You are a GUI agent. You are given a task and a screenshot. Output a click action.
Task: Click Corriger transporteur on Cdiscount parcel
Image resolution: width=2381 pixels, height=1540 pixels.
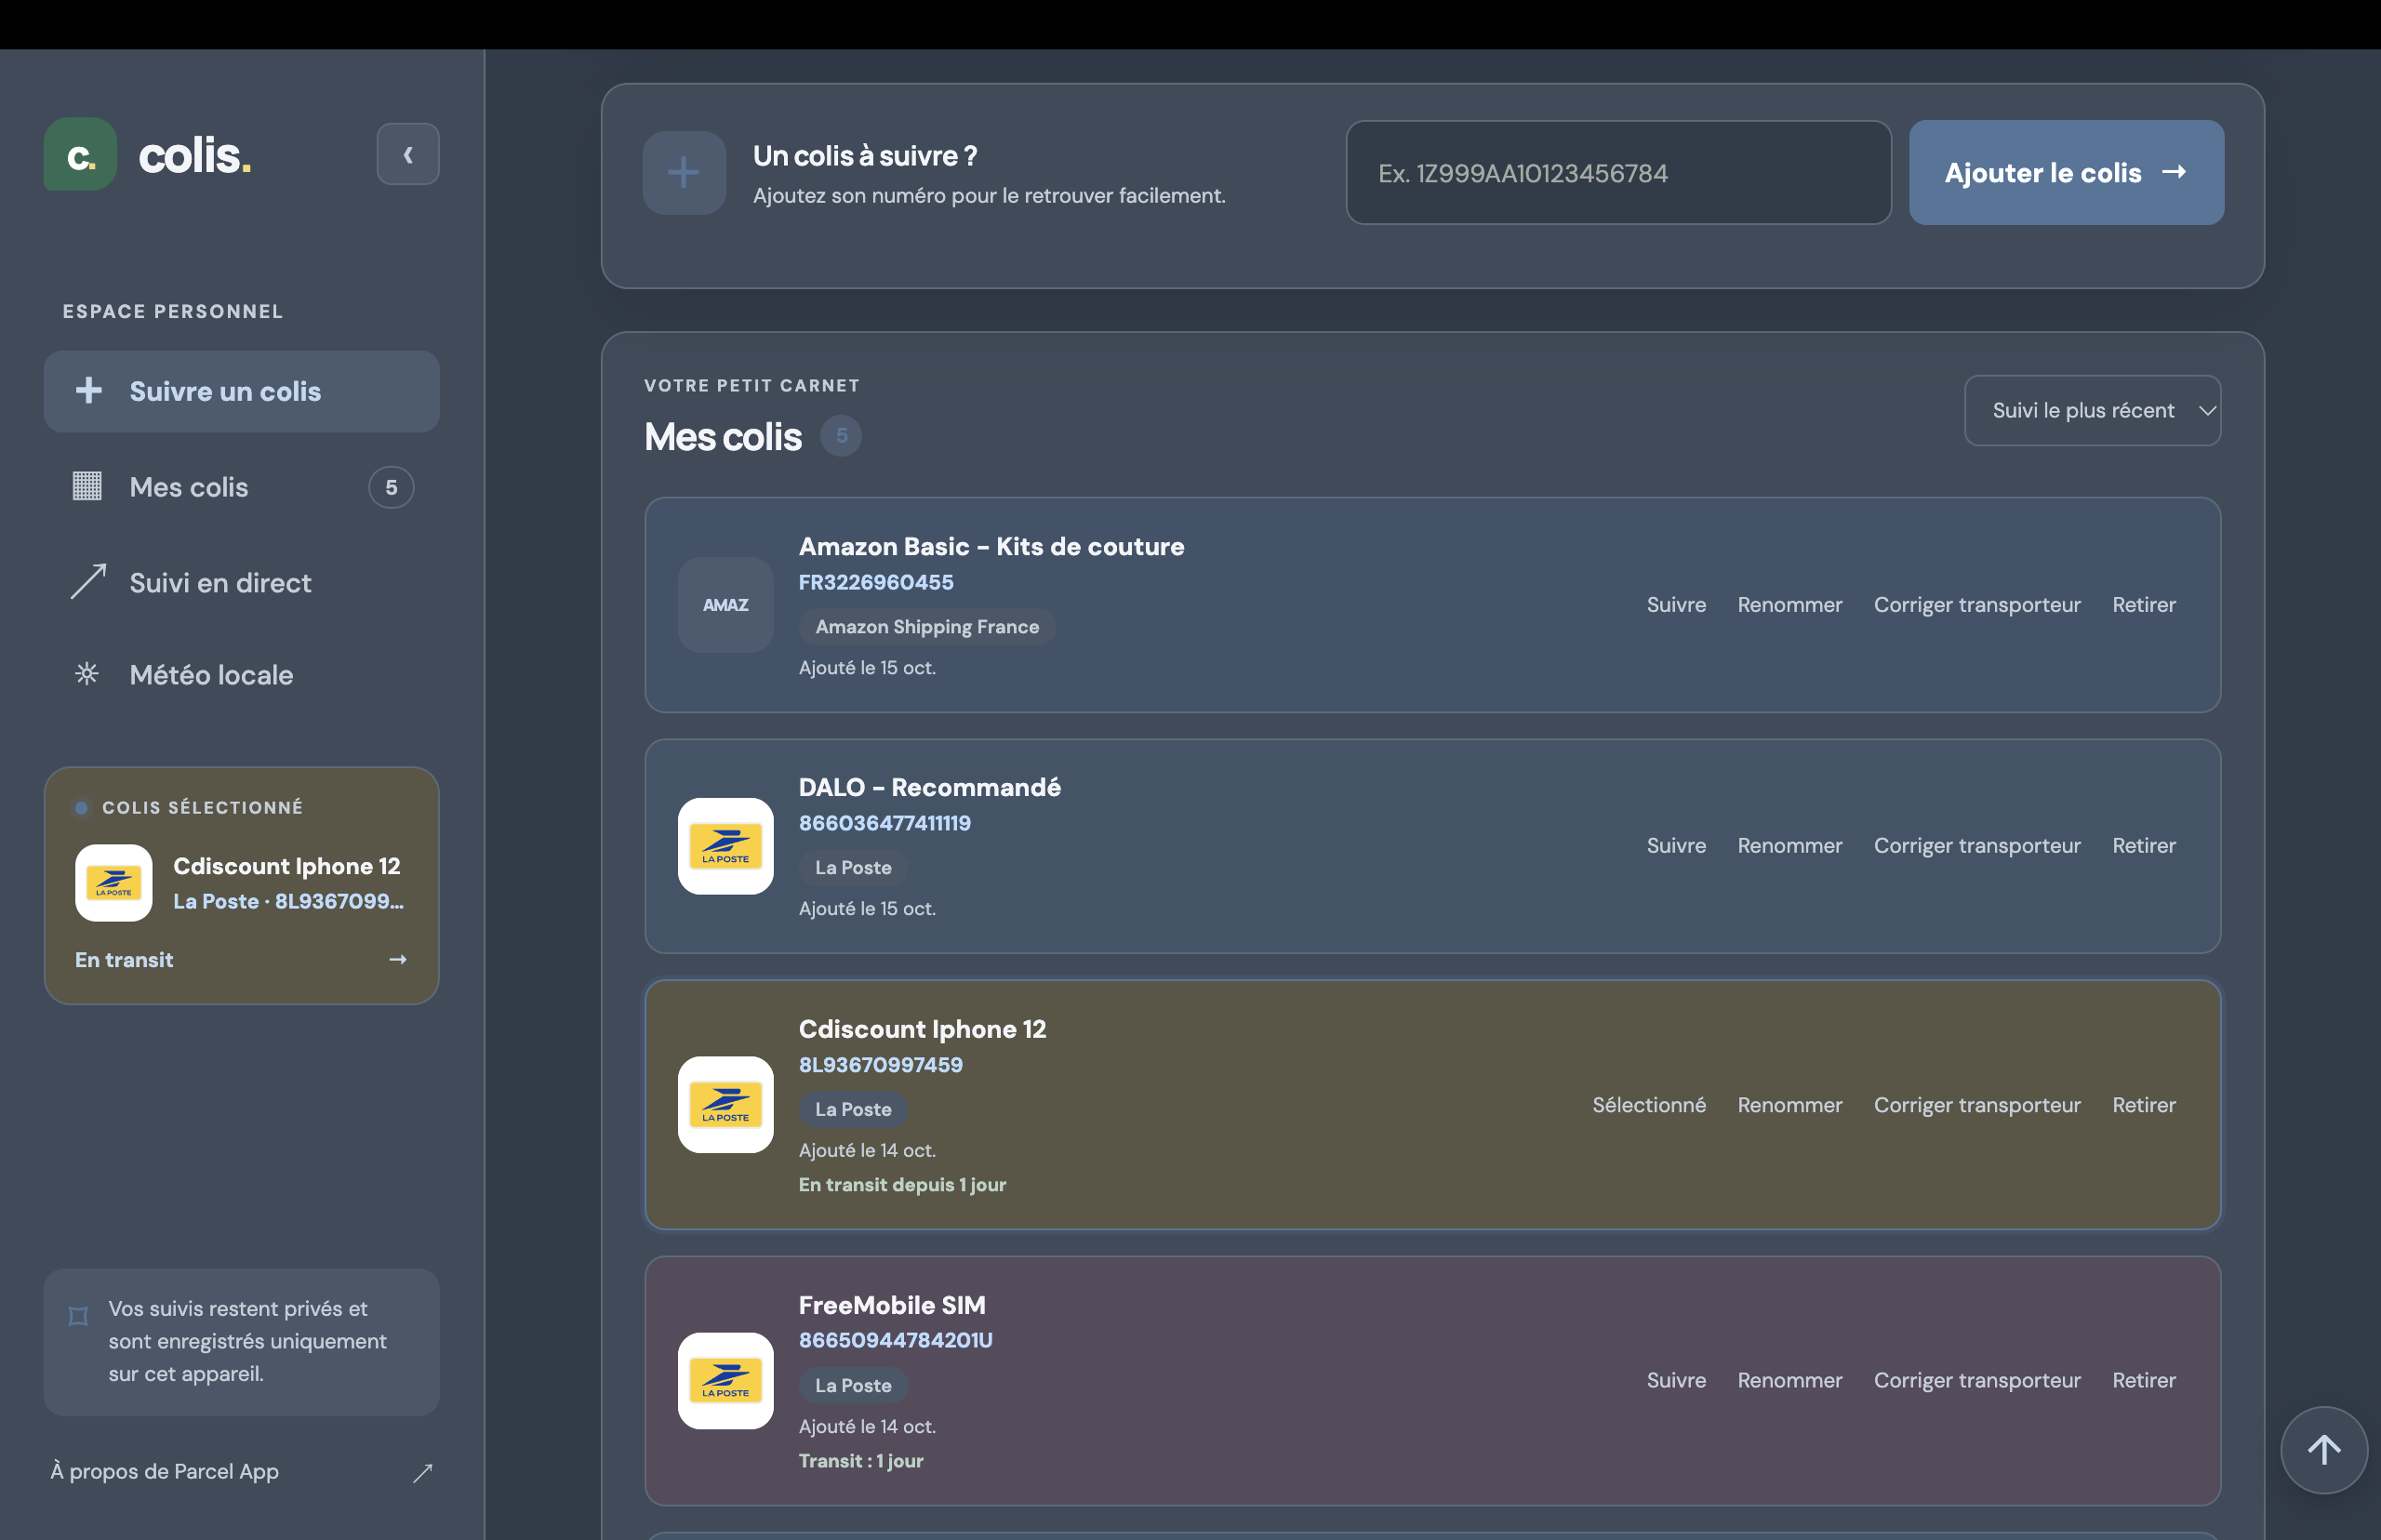[1976, 1105]
